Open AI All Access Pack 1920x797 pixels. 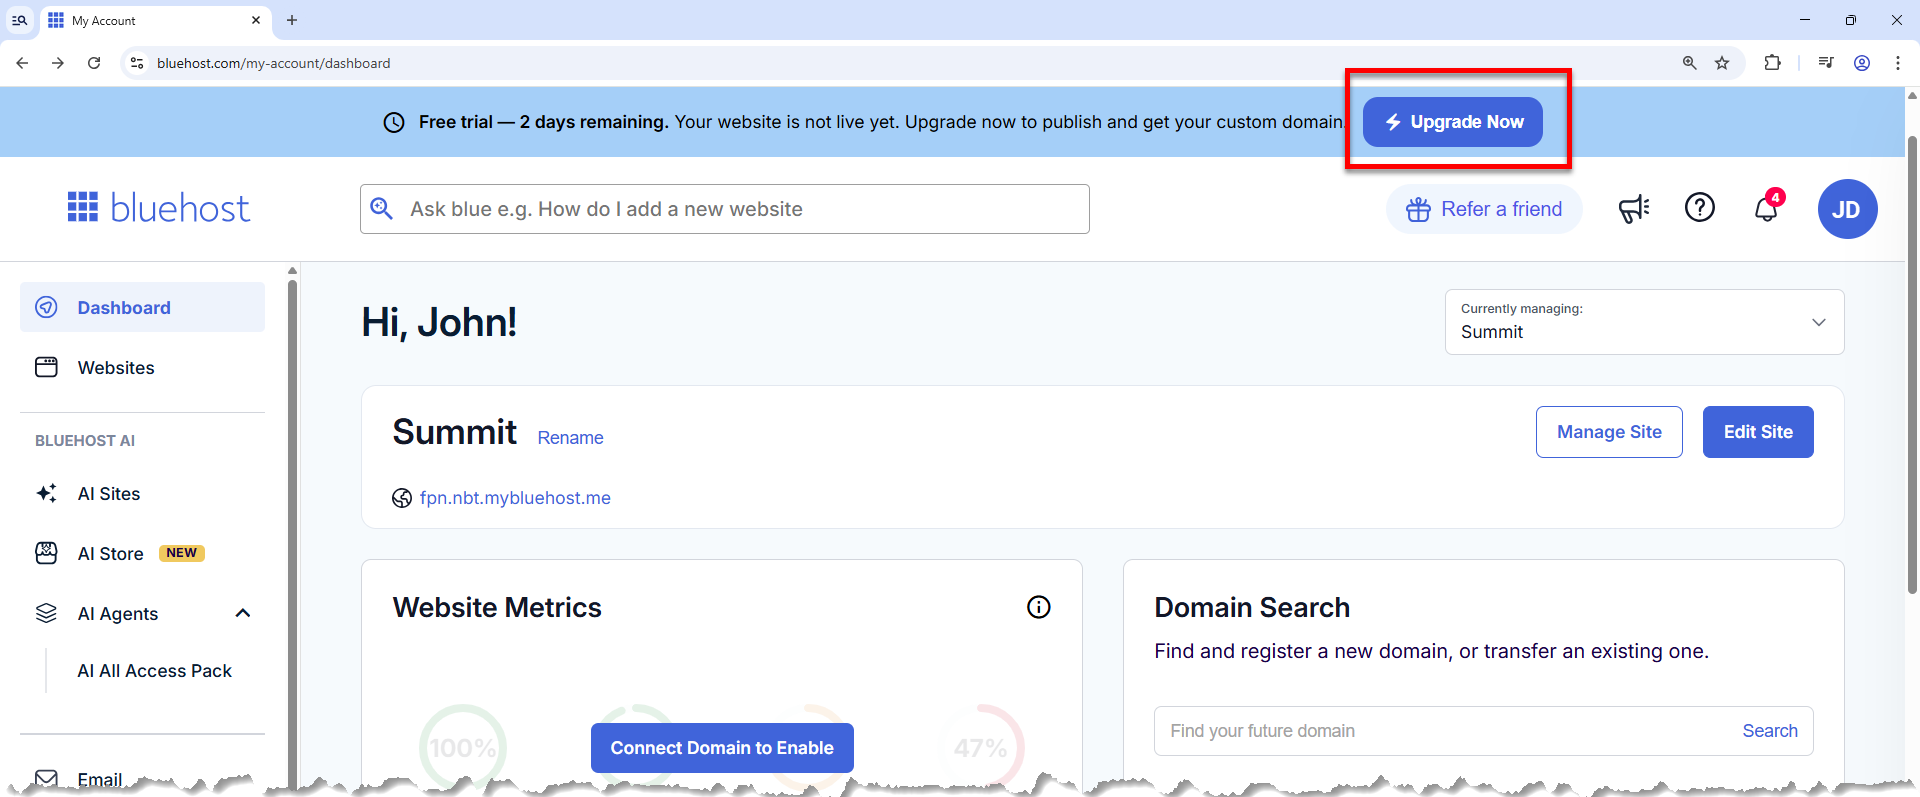(155, 671)
